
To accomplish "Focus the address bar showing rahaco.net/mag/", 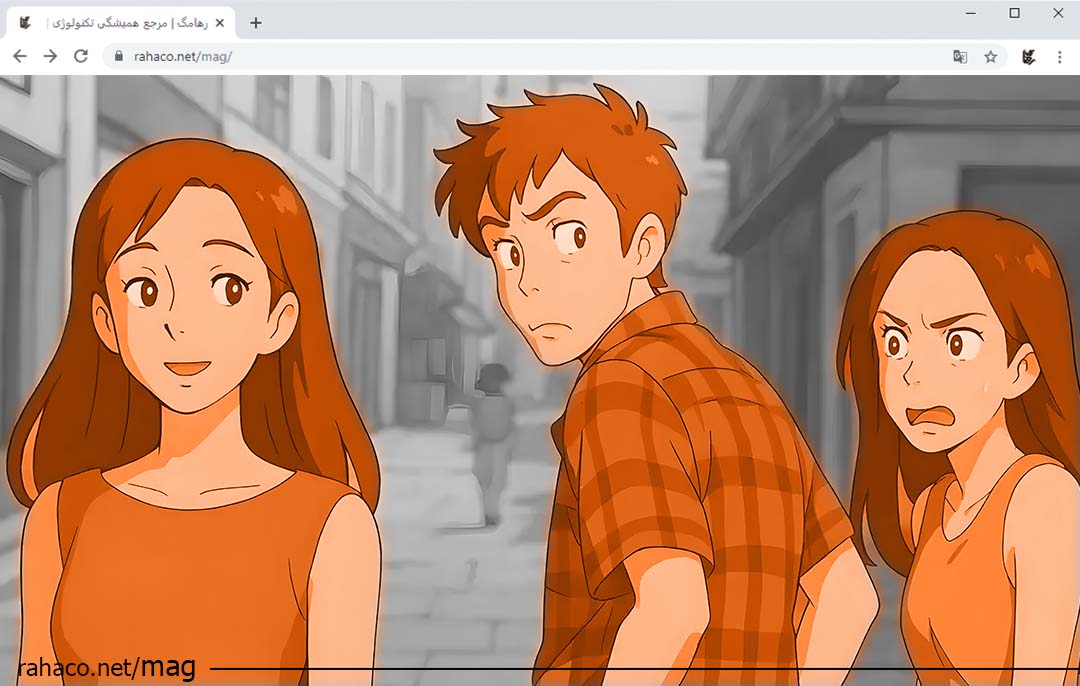I will click(500, 57).
